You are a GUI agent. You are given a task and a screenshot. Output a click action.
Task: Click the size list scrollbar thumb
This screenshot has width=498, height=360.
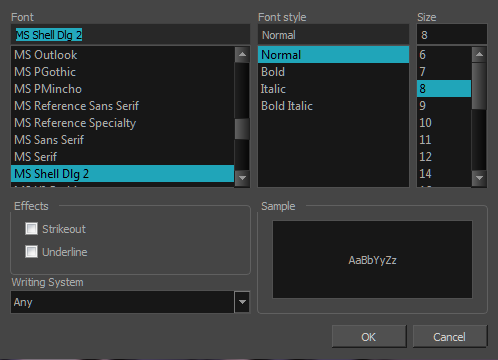point(479,86)
